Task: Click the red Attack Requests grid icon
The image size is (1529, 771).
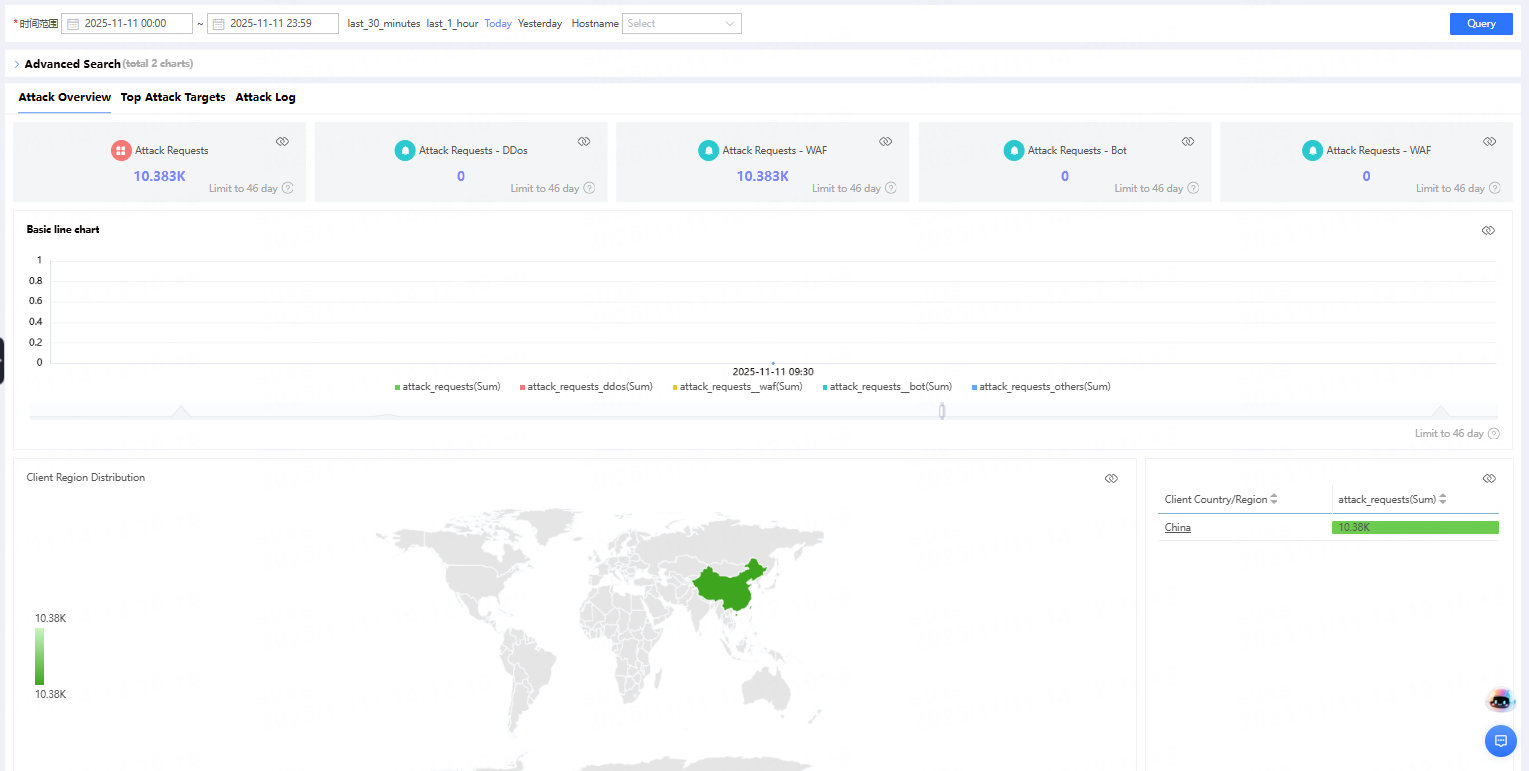Action: [x=121, y=151]
